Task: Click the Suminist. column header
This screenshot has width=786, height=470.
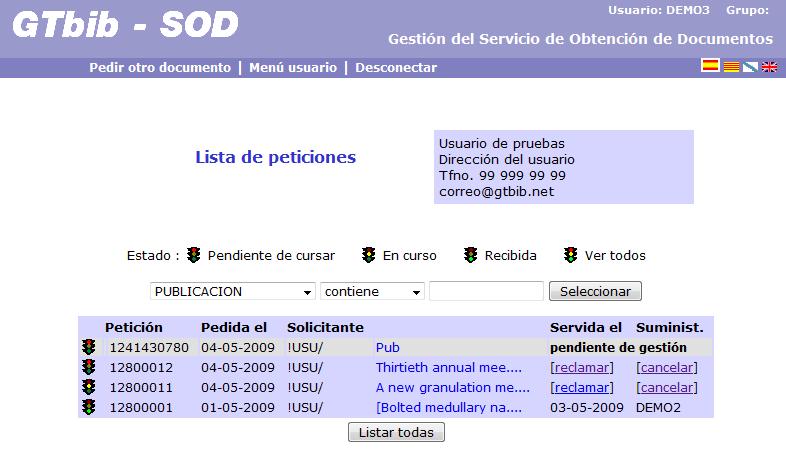Action: pos(670,327)
